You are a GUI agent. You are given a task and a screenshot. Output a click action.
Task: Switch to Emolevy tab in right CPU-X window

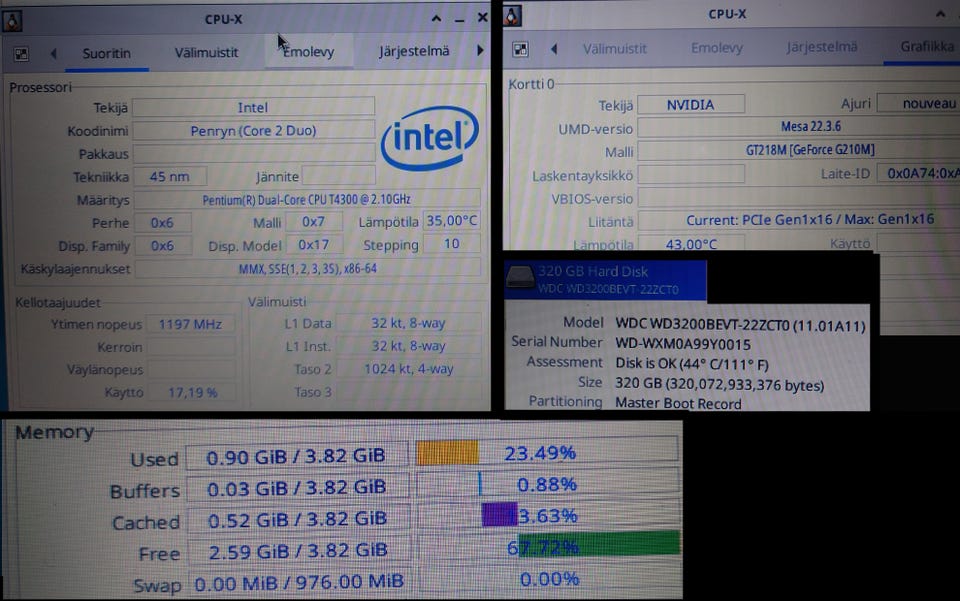tap(716, 48)
